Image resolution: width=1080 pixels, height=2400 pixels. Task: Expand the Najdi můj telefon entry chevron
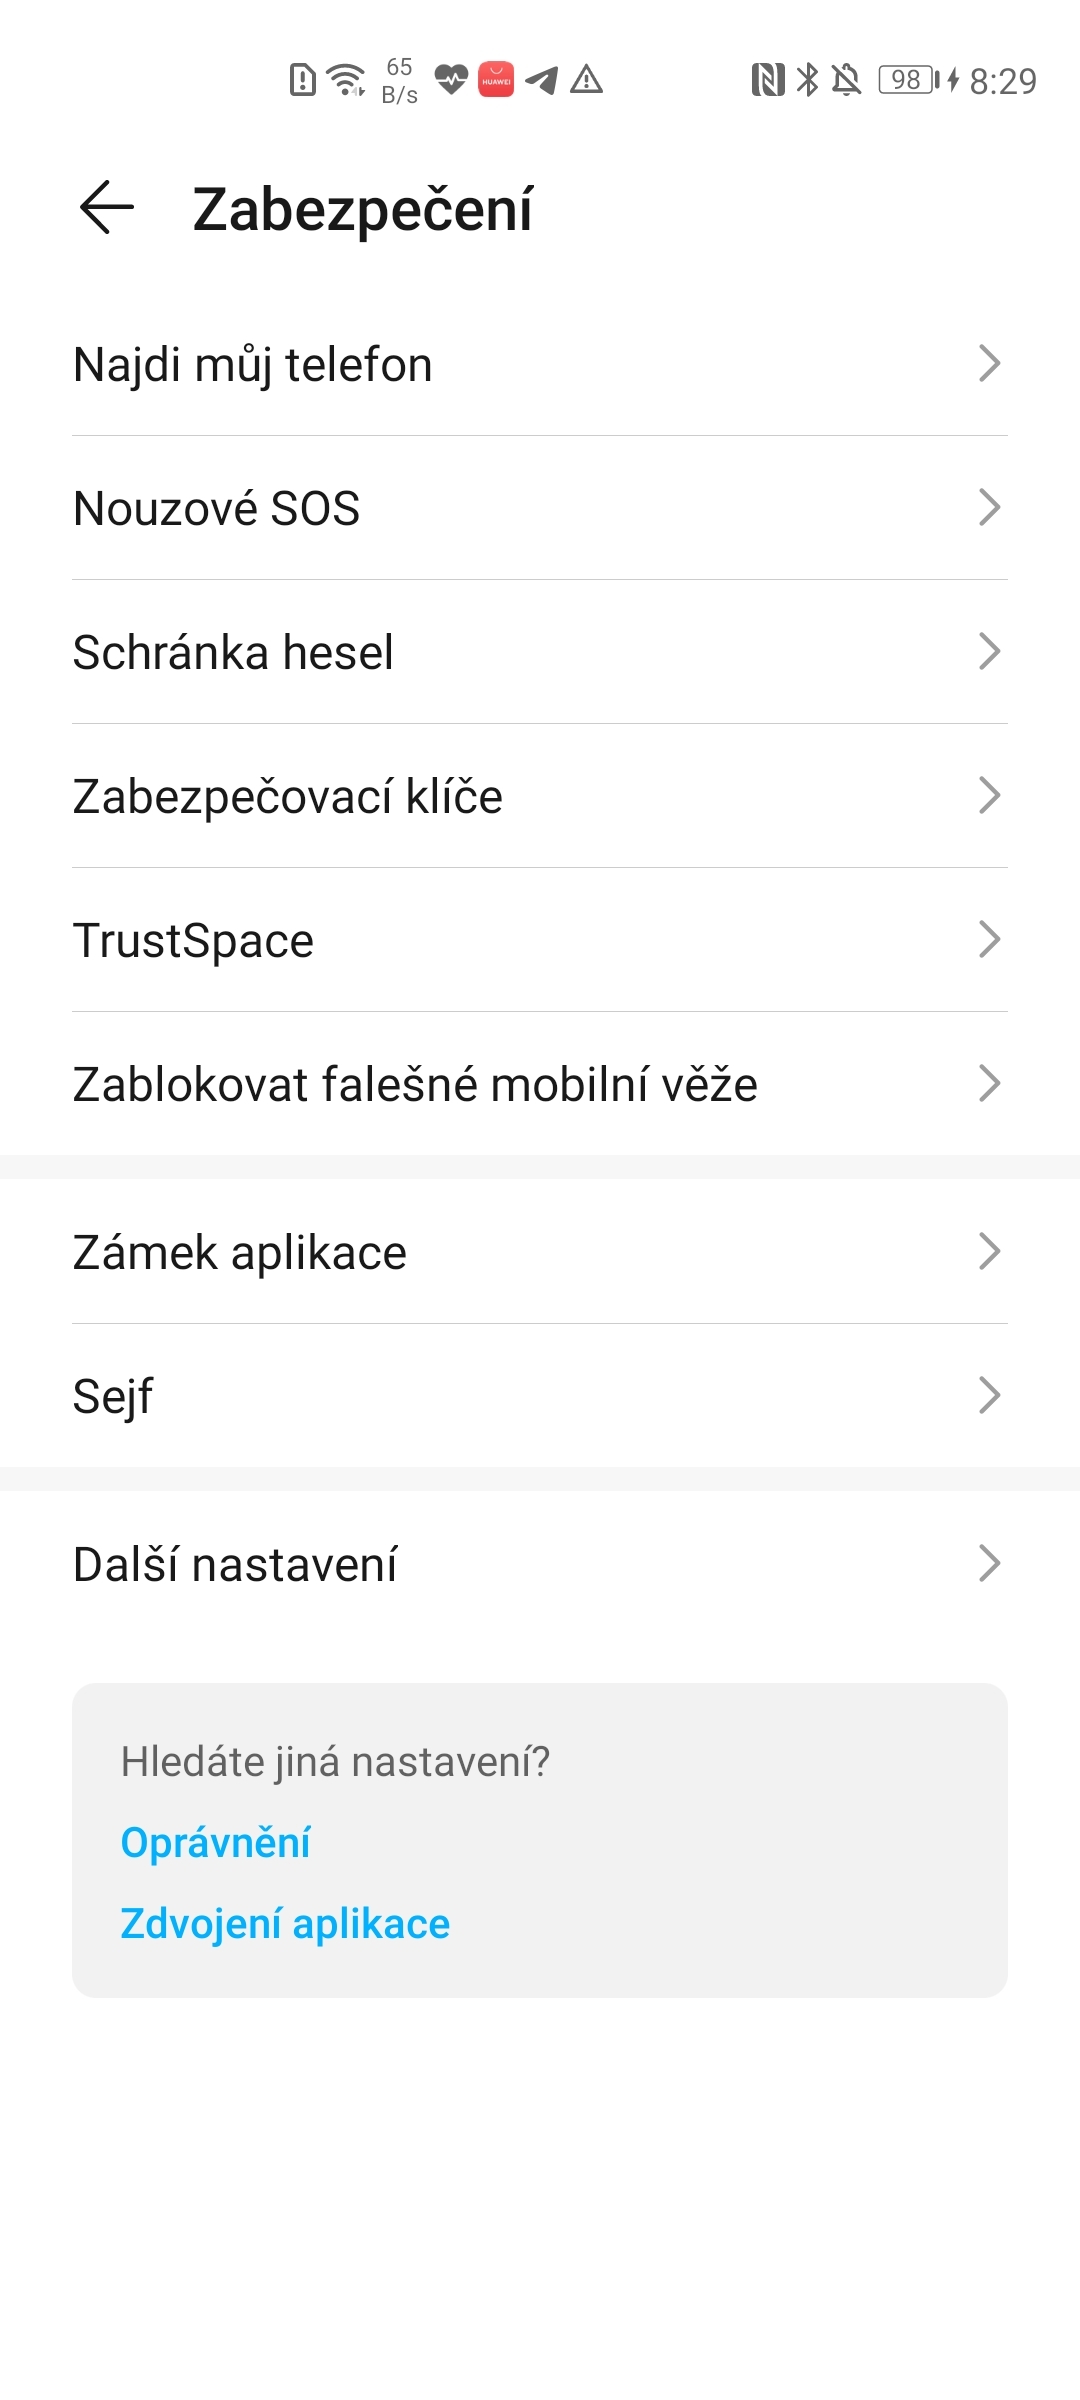(988, 364)
